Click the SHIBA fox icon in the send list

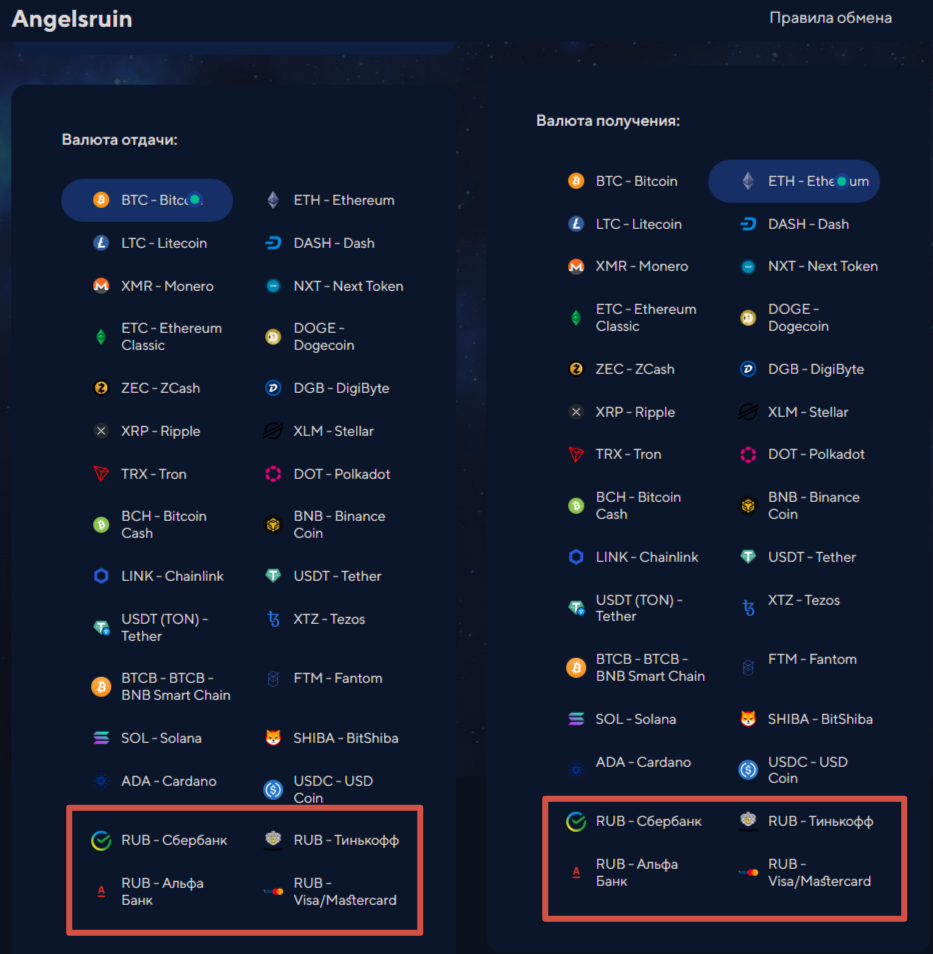point(273,737)
